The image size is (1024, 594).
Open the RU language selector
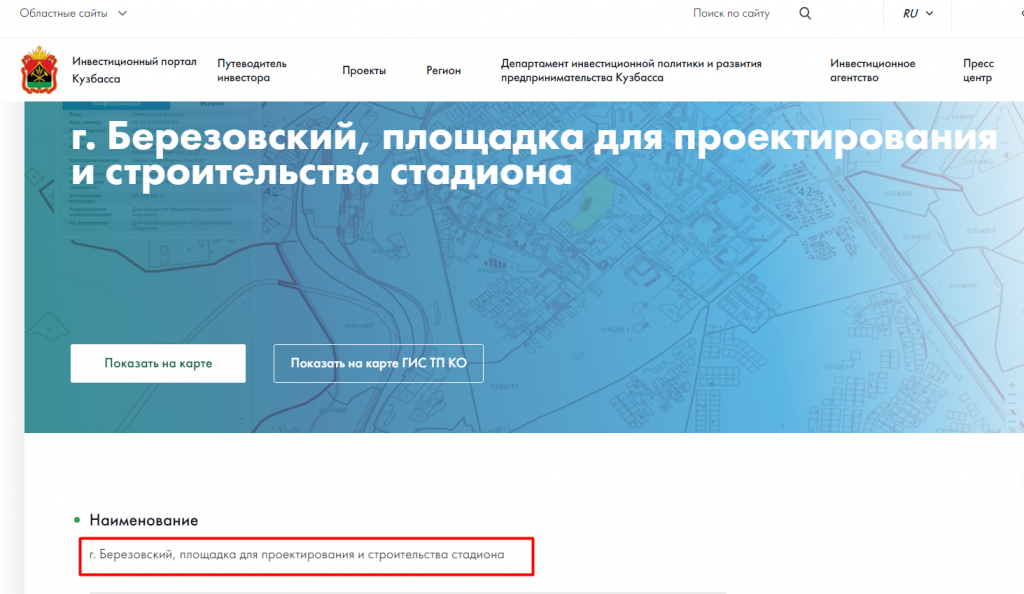[x=918, y=13]
